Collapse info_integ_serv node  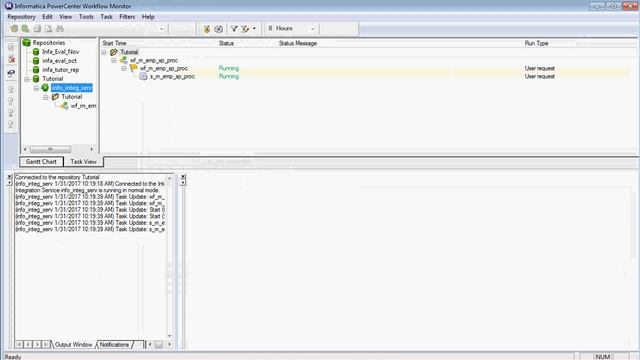(x=36, y=88)
